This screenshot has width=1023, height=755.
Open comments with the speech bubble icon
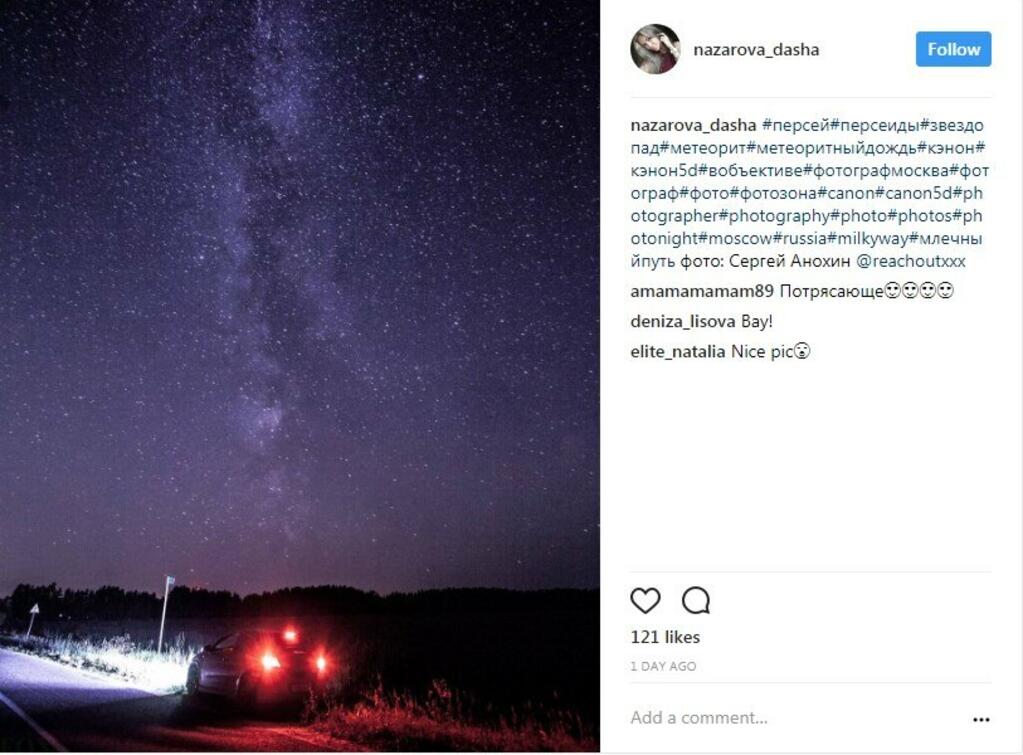pos(695,600)
